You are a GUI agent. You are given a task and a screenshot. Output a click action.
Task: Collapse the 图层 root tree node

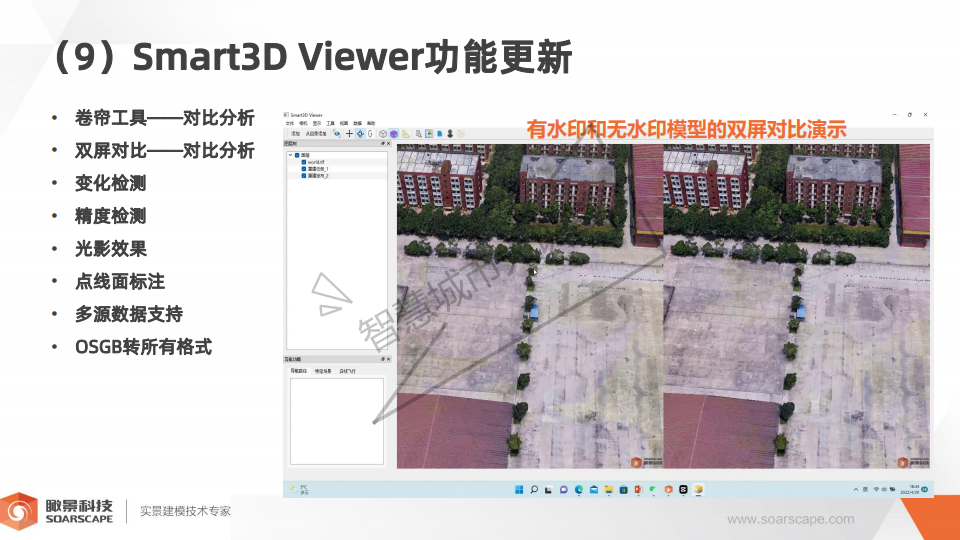pos(290,155)
